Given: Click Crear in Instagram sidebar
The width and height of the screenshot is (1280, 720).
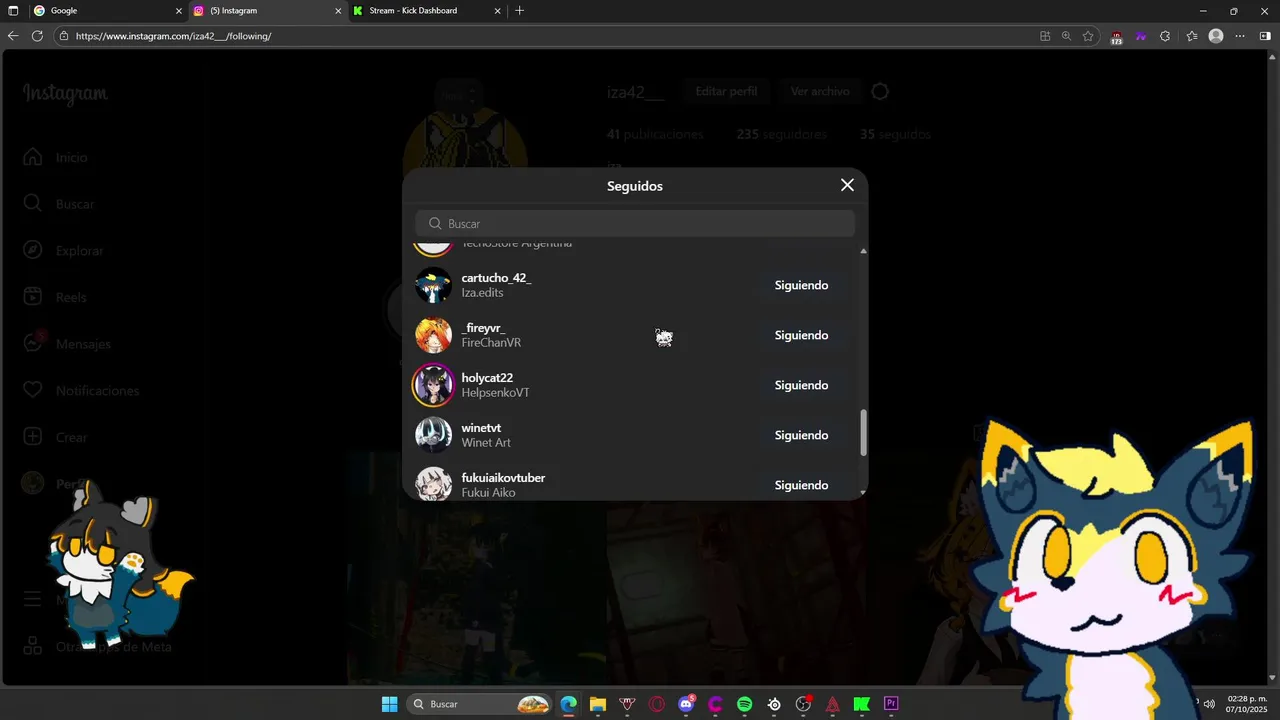Looking at the screenshot, I should pyautogui.click(x=55, y=437).
